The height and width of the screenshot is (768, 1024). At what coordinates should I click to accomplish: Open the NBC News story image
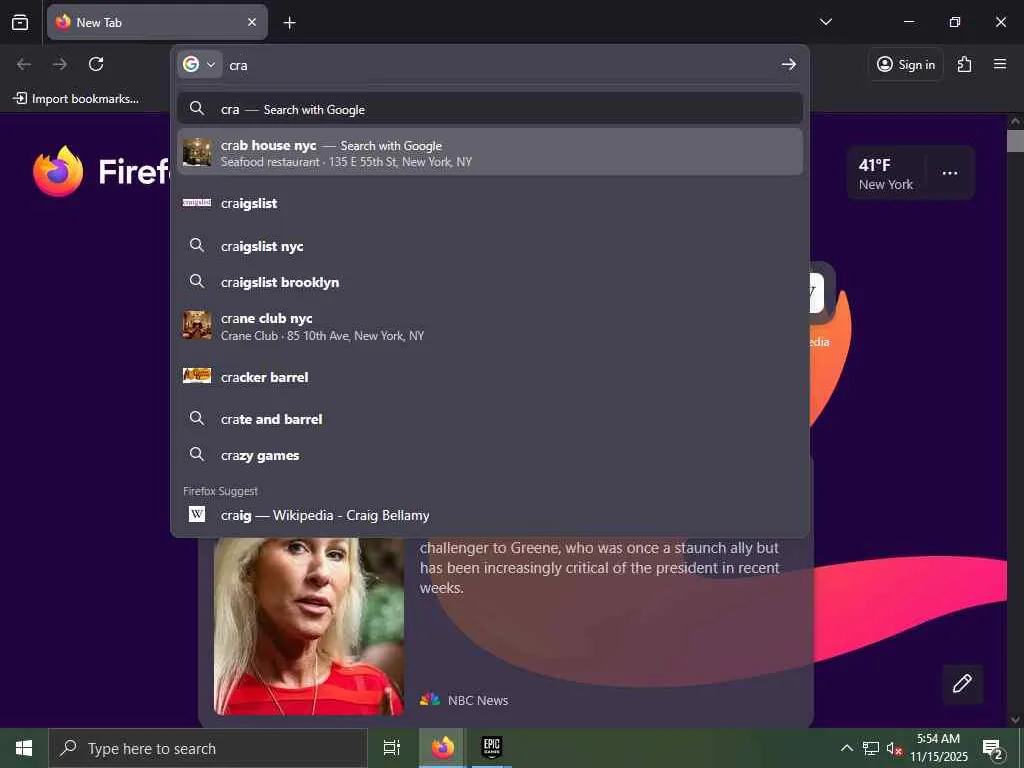coord(309,626)
